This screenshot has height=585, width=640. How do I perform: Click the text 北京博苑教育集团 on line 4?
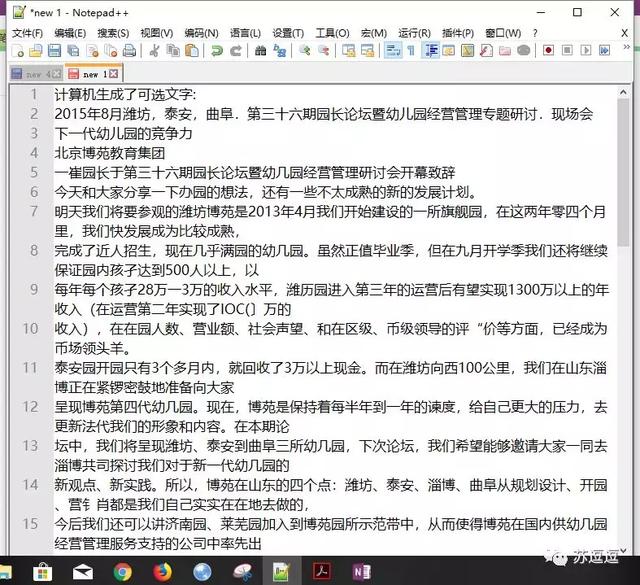click(110, 153)
